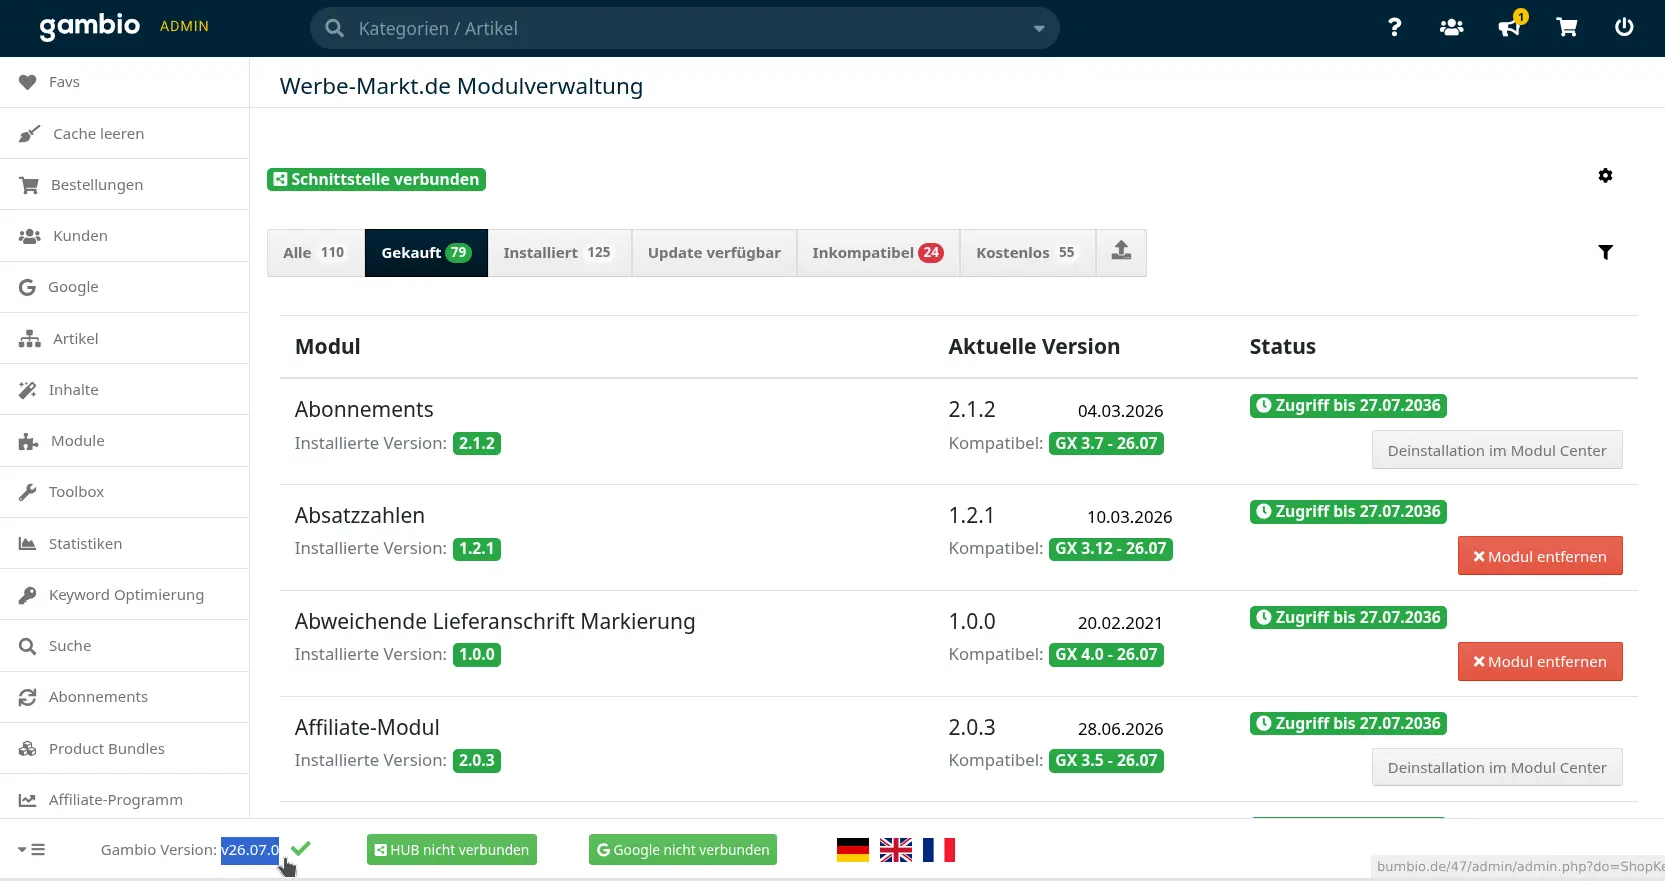Switch to the Gekauft tab

click(426, 253)
